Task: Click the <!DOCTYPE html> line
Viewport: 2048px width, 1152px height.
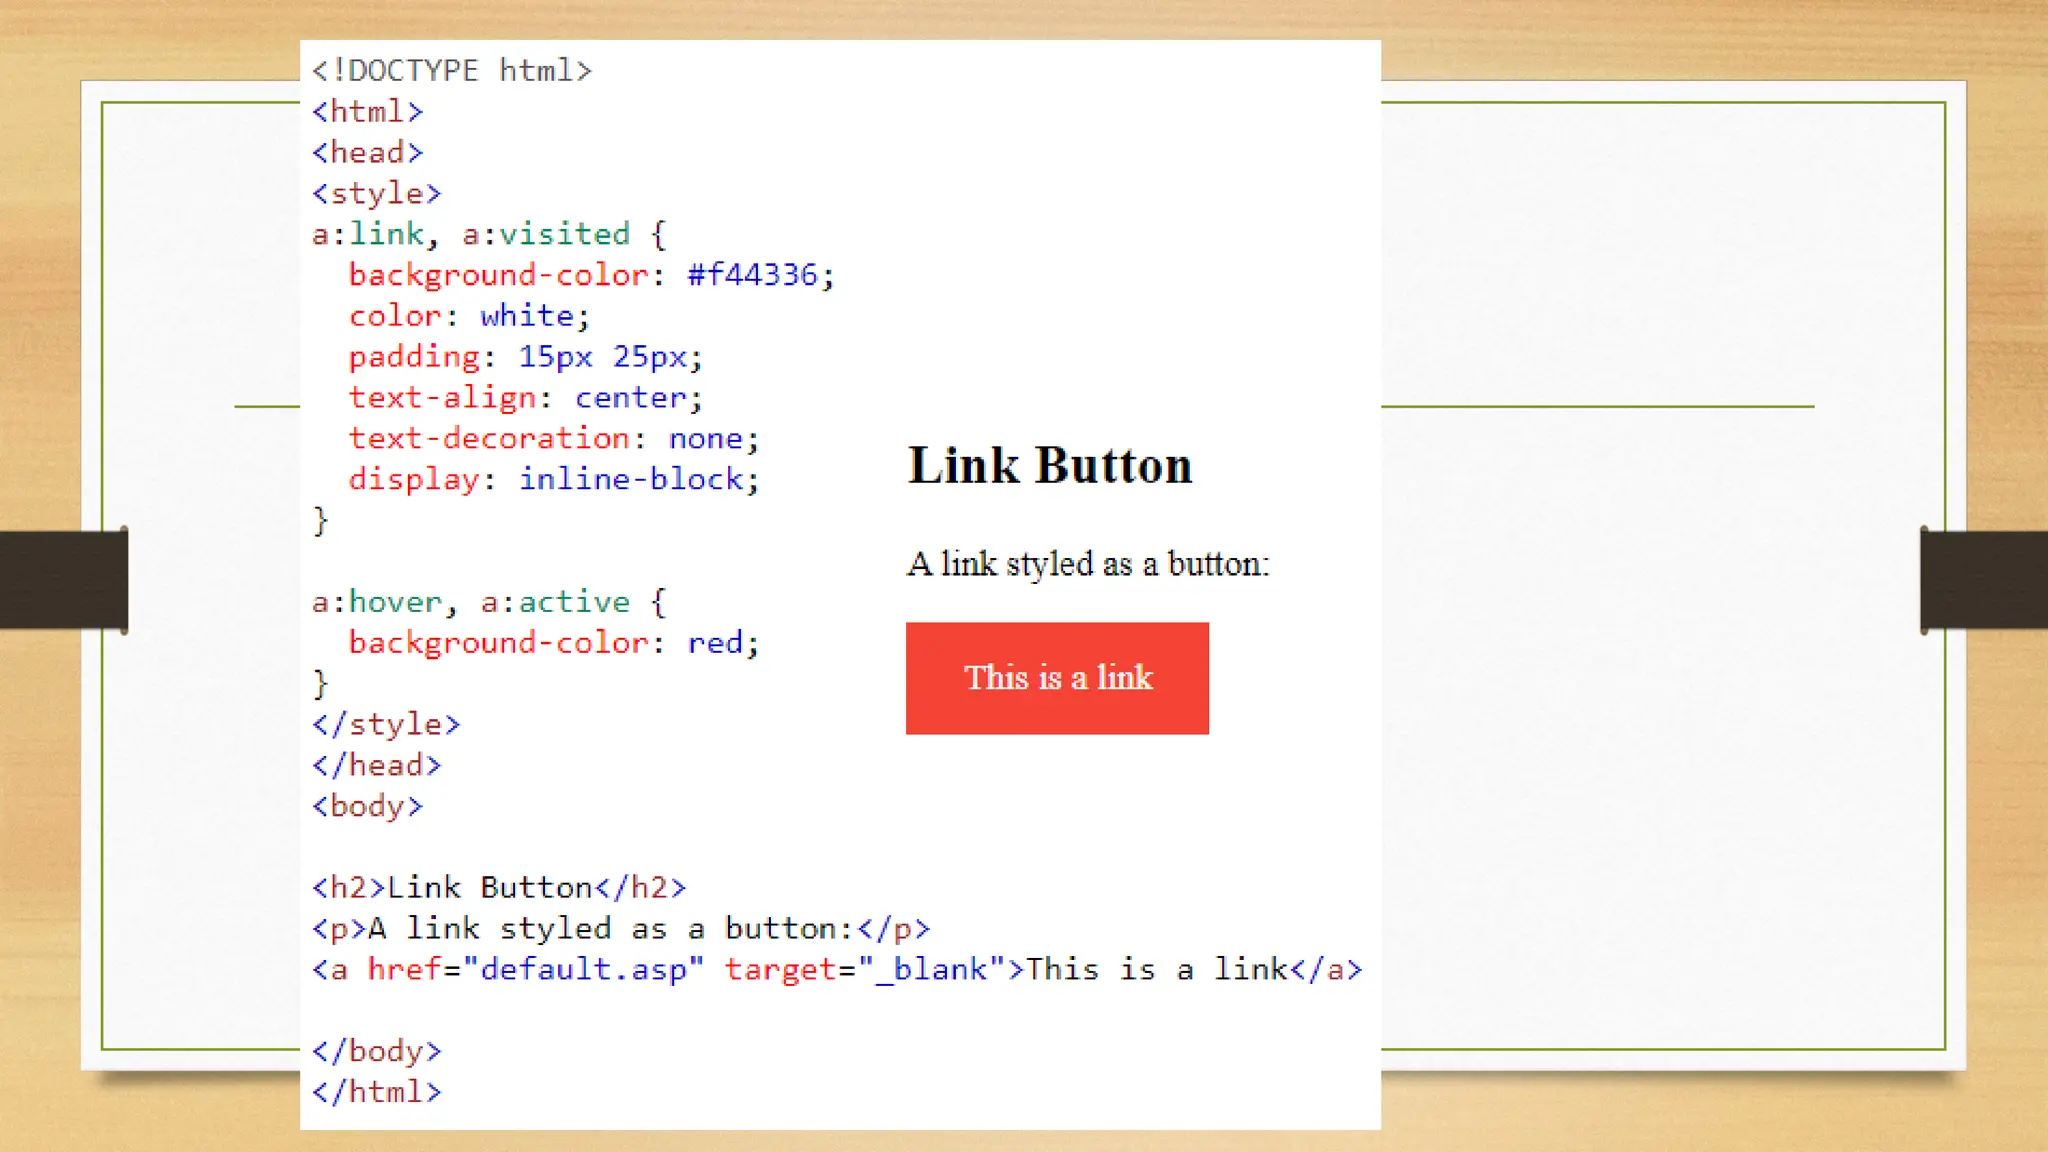Action: (451, 71)
